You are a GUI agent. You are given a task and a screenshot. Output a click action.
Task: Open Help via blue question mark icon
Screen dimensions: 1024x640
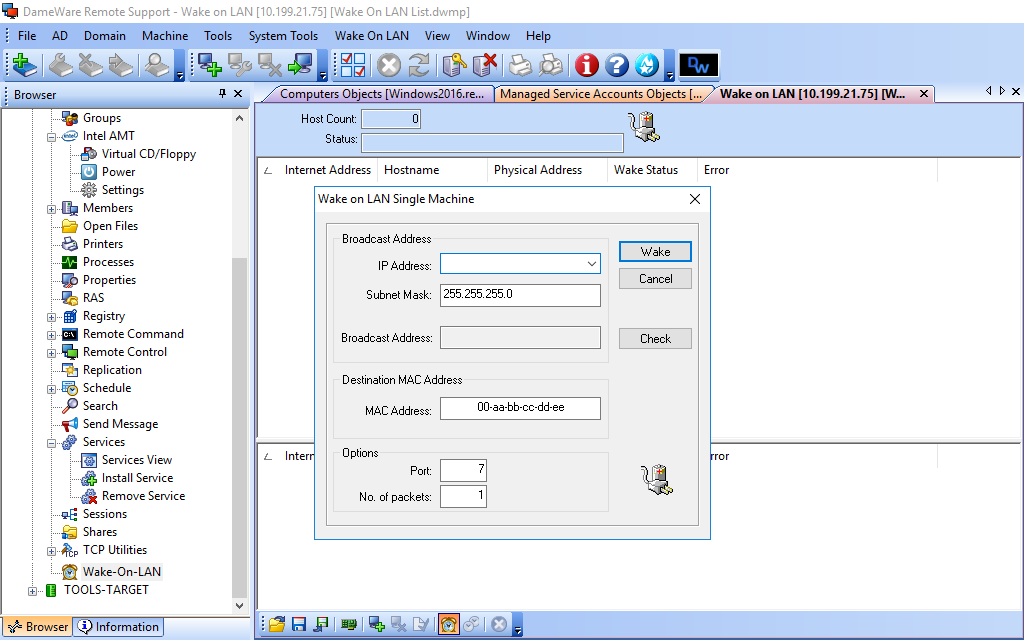coord(617,66)
